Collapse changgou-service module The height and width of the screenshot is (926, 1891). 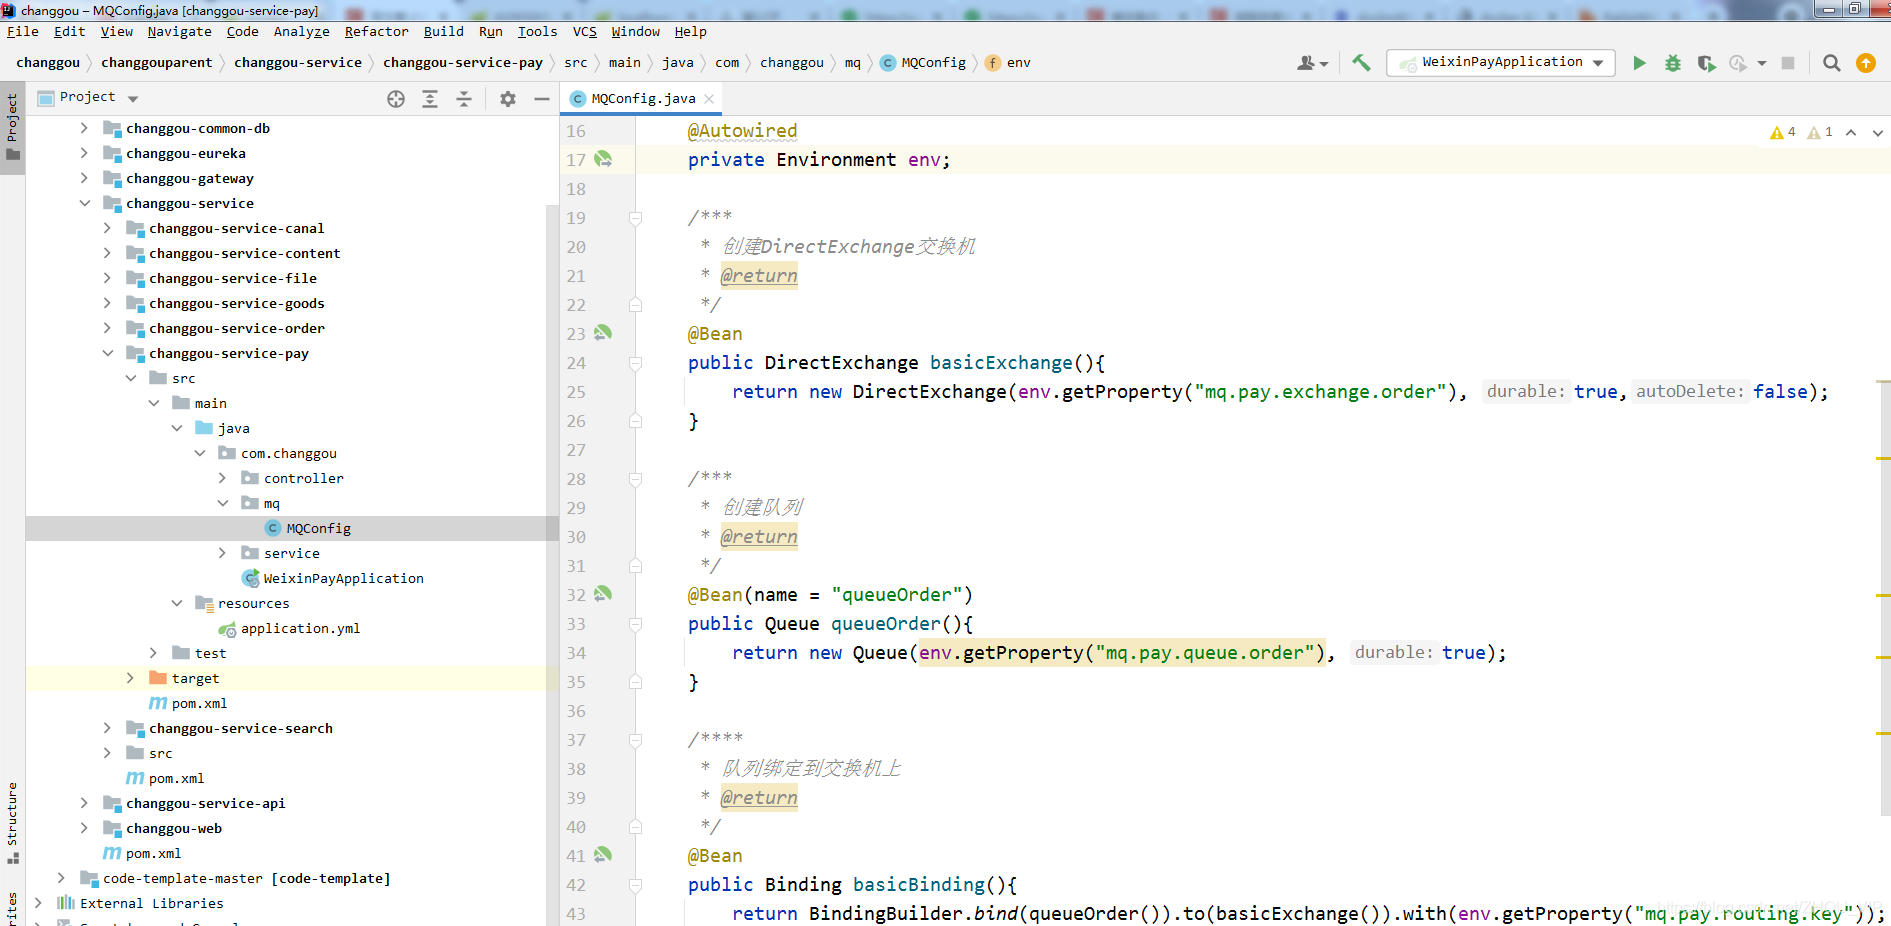tap(84, 203)
